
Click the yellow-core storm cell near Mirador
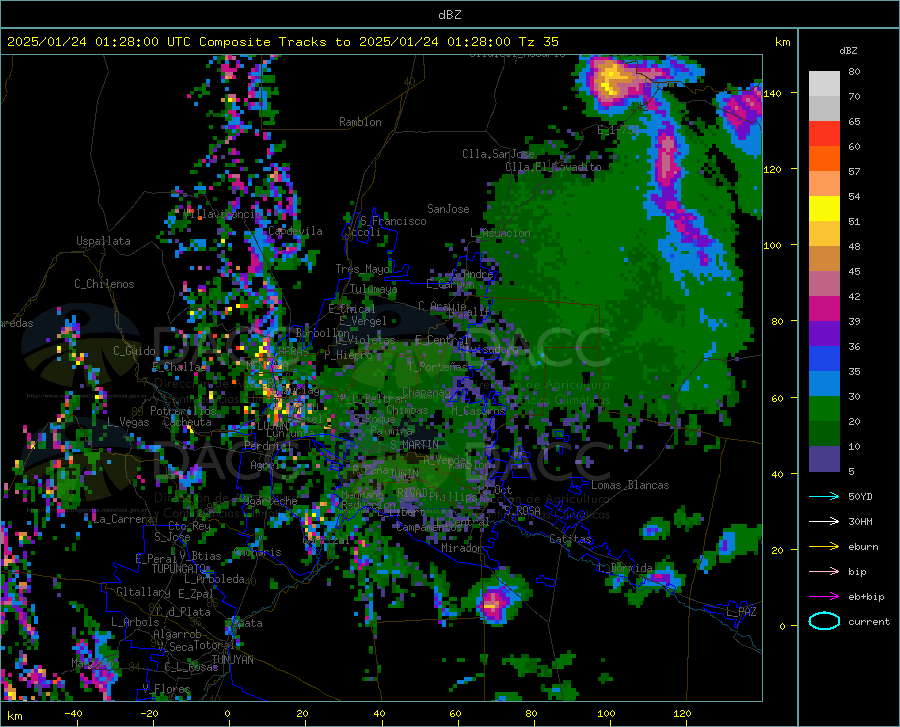[x=493, y=602]
